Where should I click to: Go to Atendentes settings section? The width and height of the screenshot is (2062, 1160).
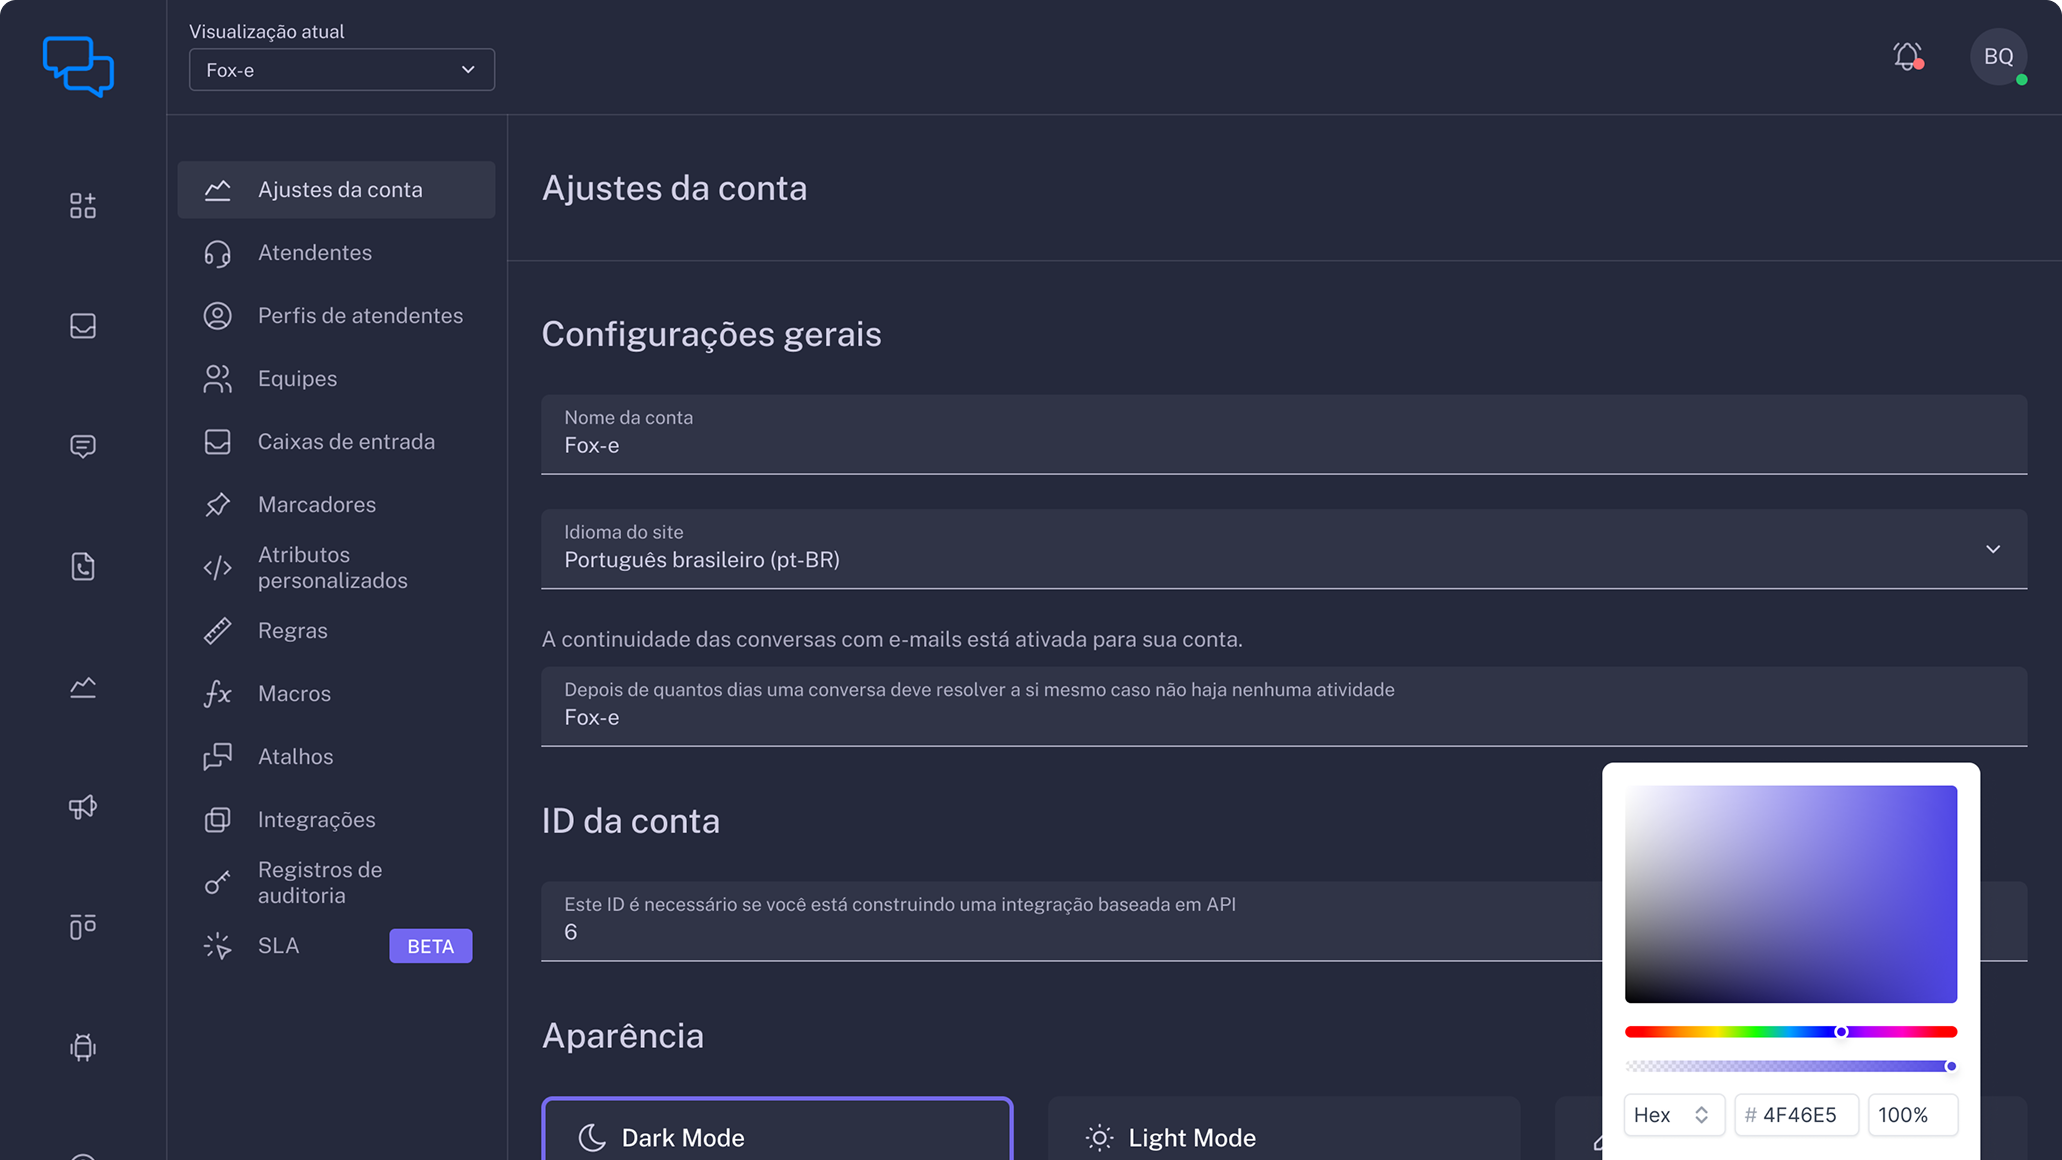tap(314, 252)
